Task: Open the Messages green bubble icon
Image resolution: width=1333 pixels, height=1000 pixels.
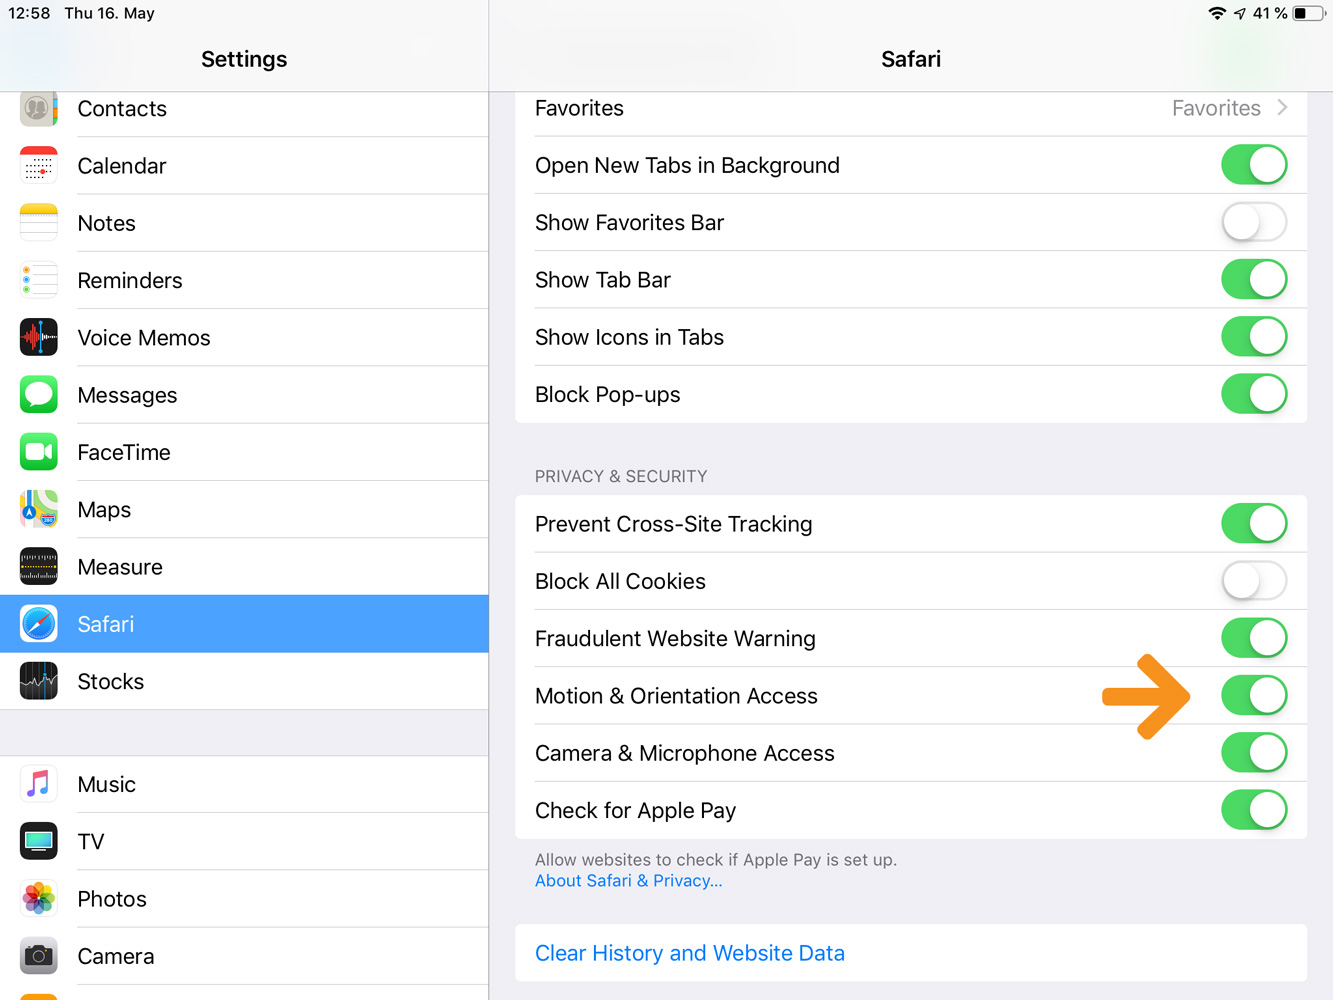Action: point(38,395)
